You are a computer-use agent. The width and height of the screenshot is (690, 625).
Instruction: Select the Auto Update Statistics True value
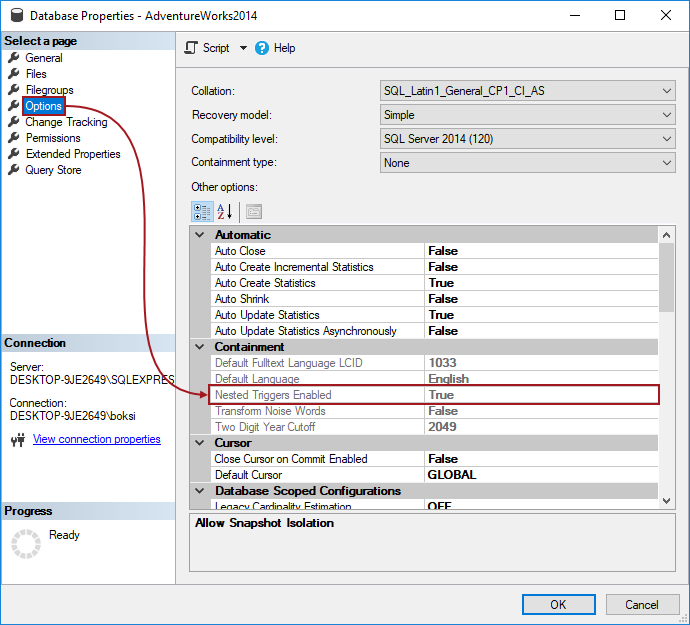[x=541, y=315]
